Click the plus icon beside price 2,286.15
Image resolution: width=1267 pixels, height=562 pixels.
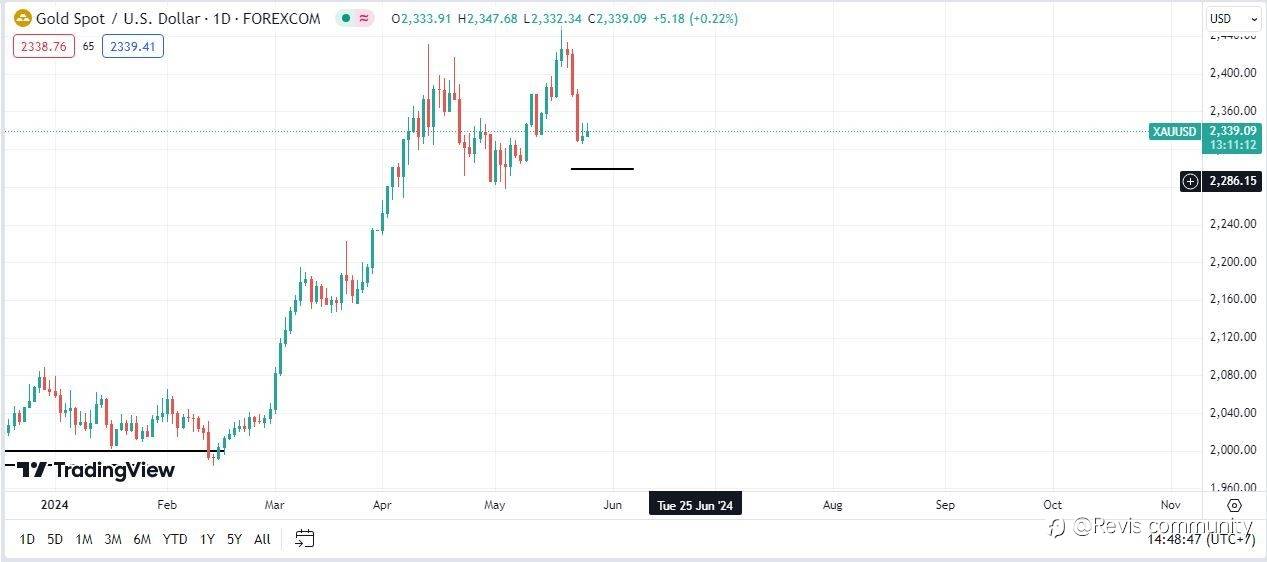(x=1190, y=181)
